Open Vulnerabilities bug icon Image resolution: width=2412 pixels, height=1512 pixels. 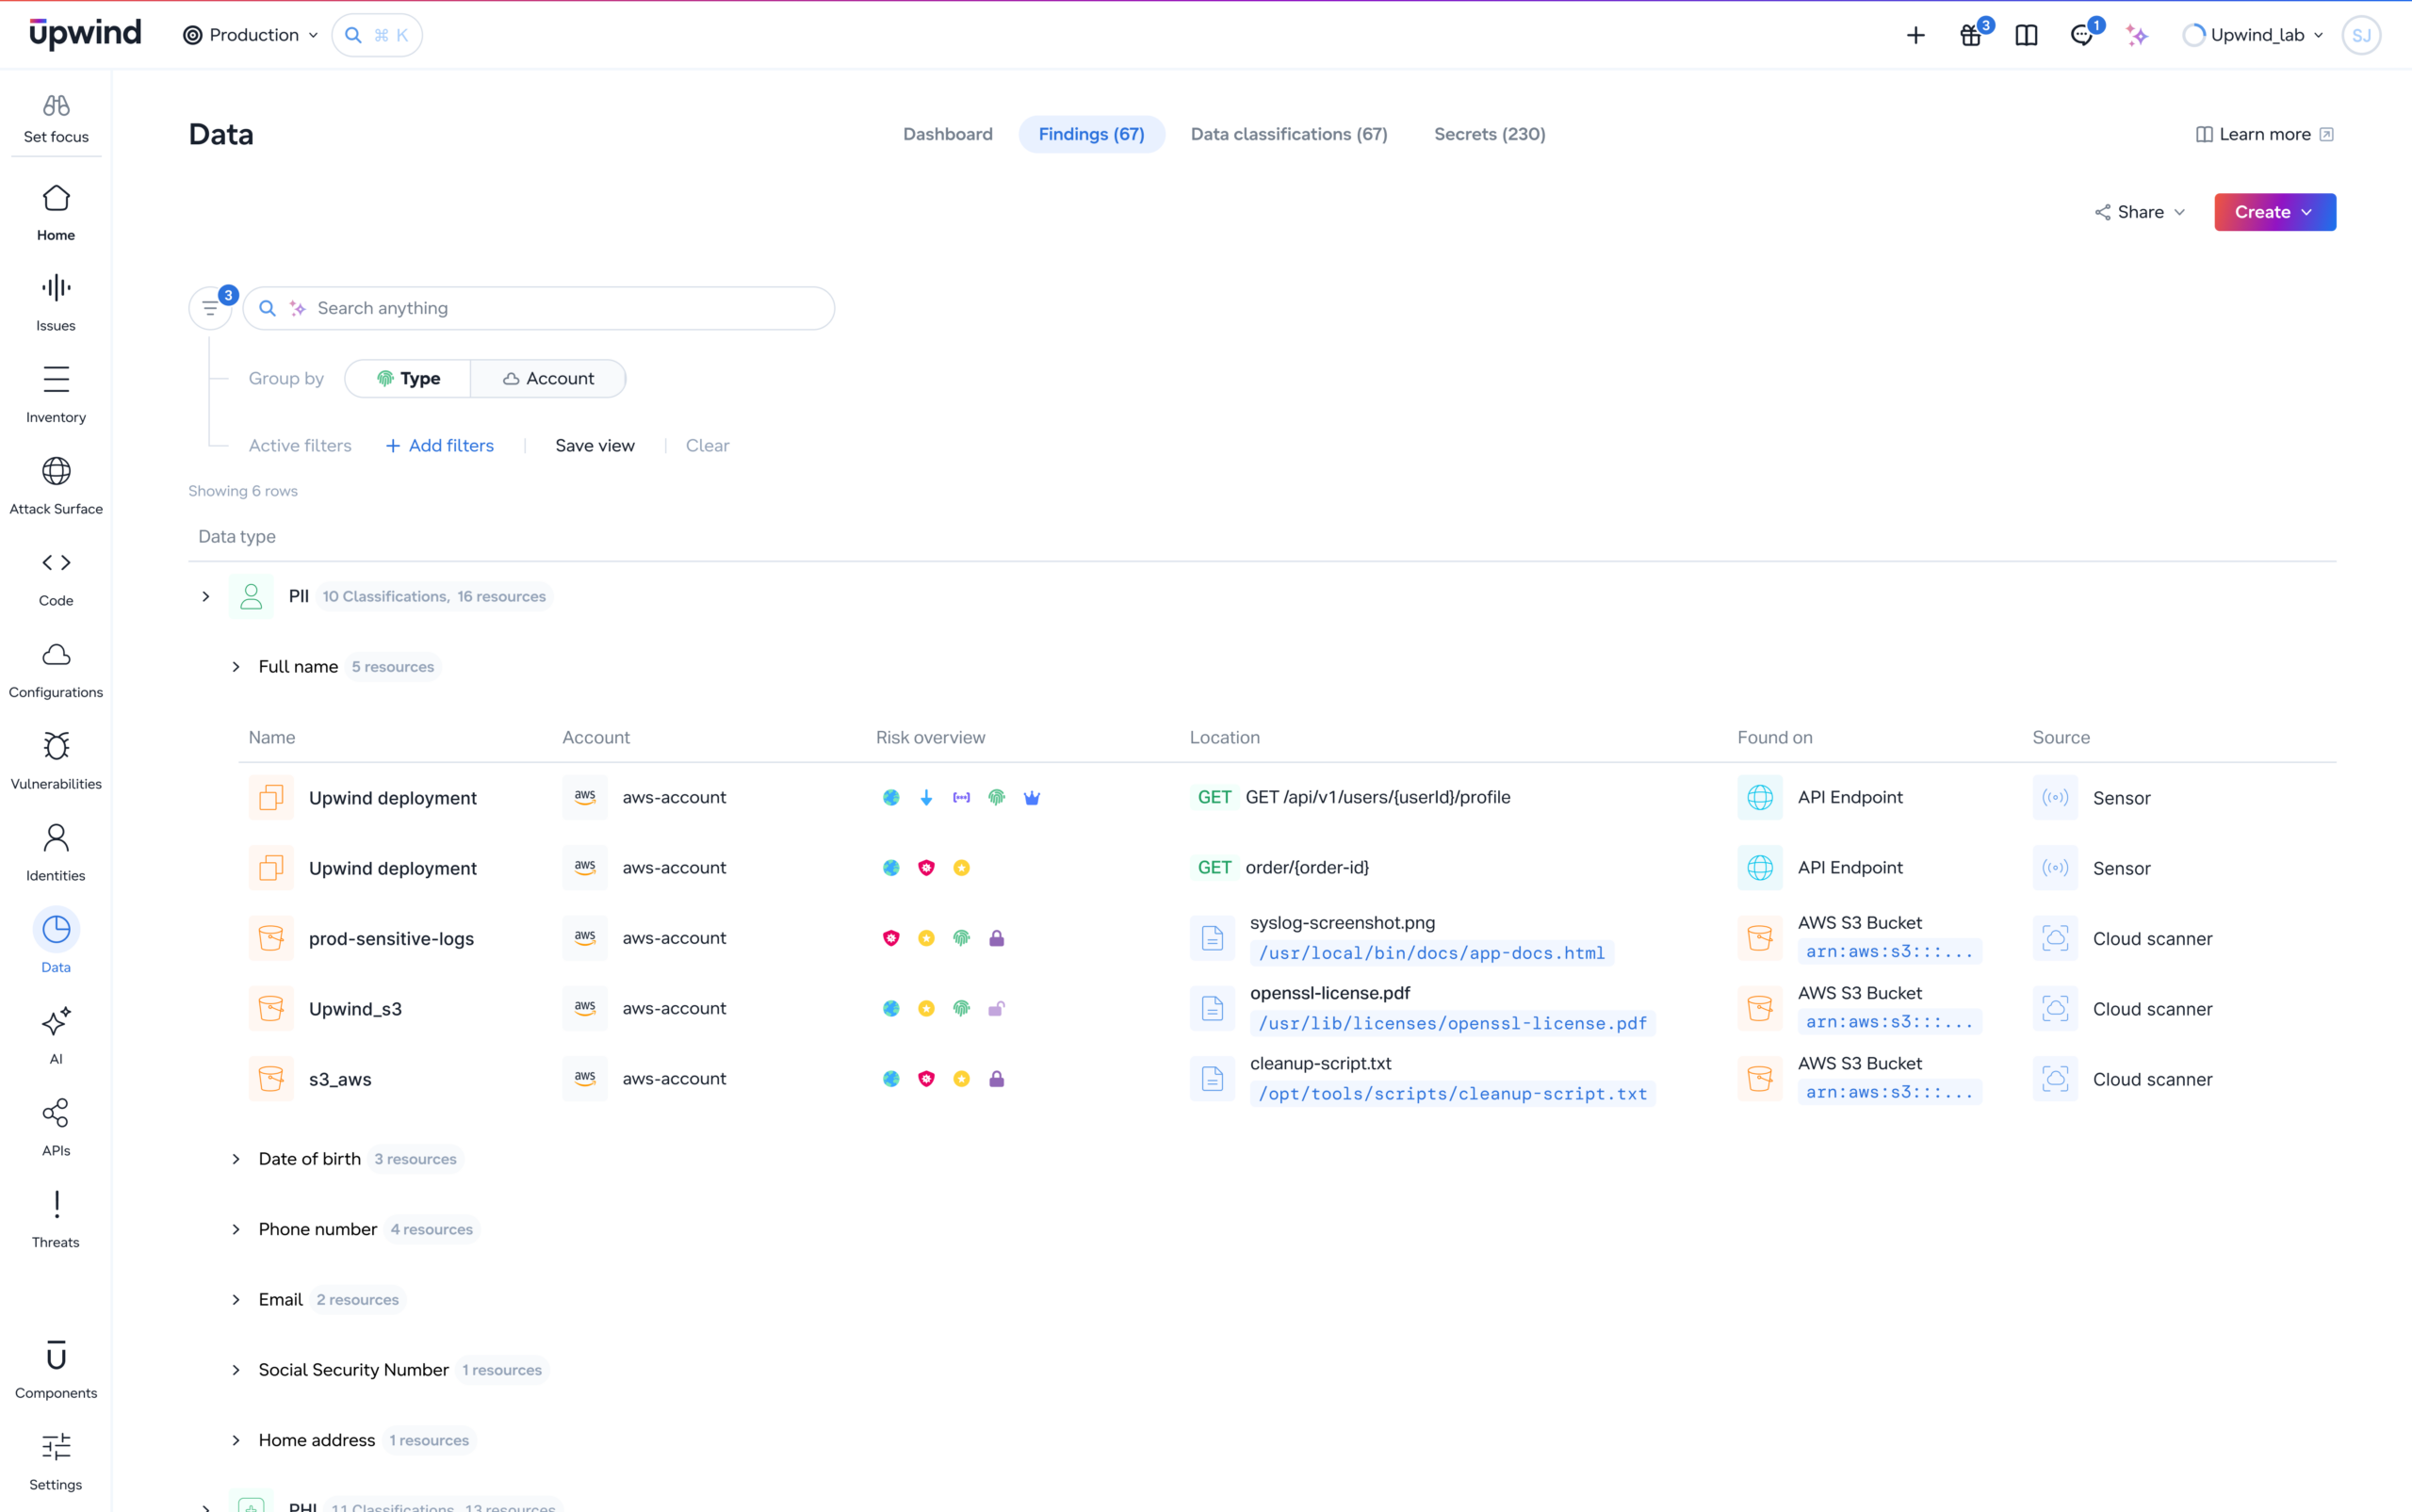[56, 745]
